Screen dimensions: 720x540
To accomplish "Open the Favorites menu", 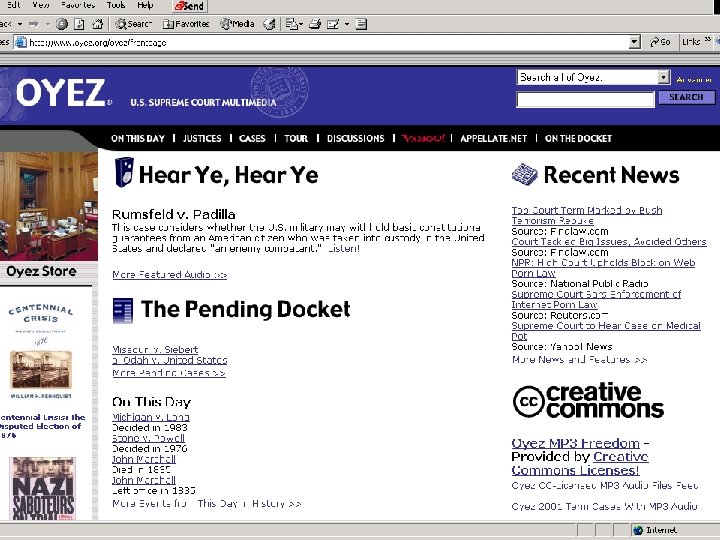I will tap(78, 5).
